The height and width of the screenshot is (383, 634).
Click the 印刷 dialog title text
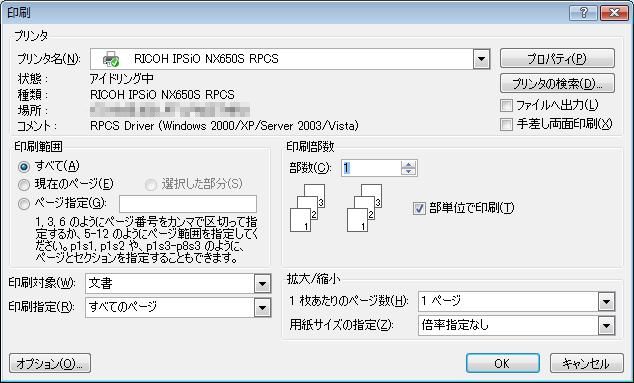point(18,13)
